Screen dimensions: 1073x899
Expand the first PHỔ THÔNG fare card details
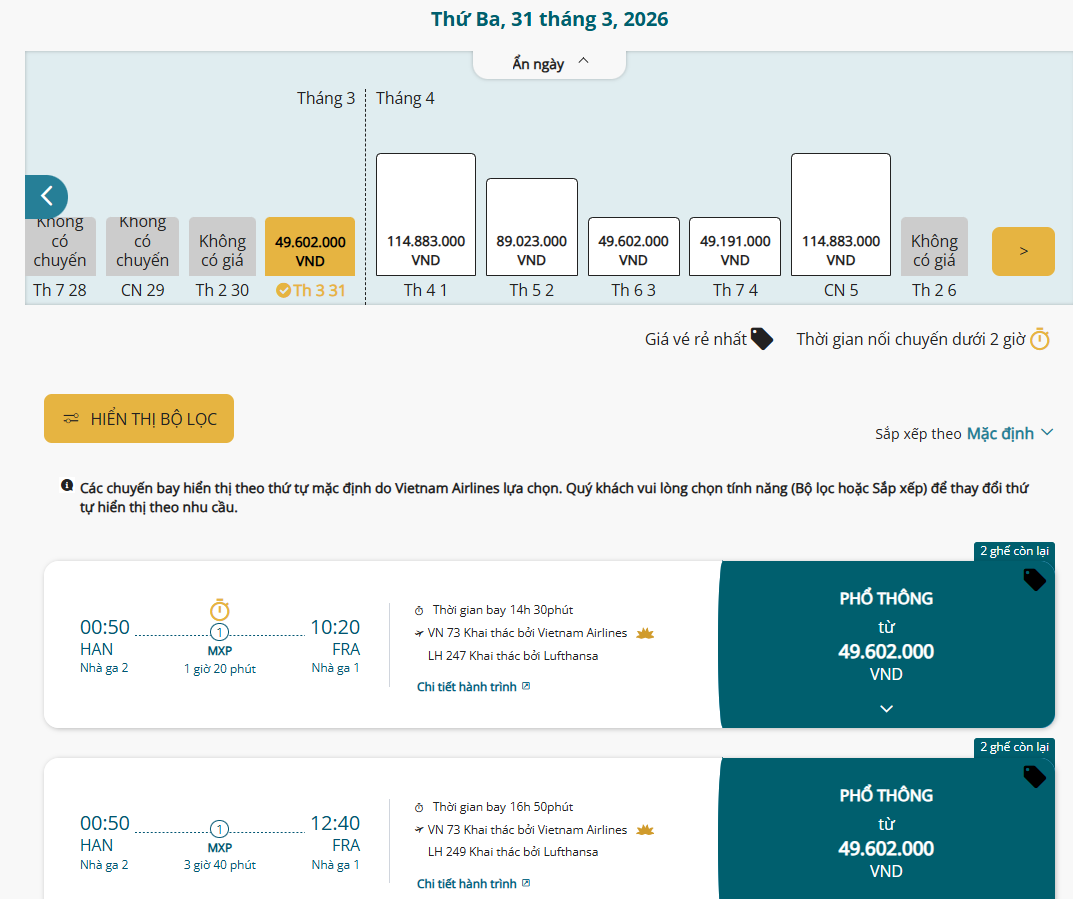[885, 708]
